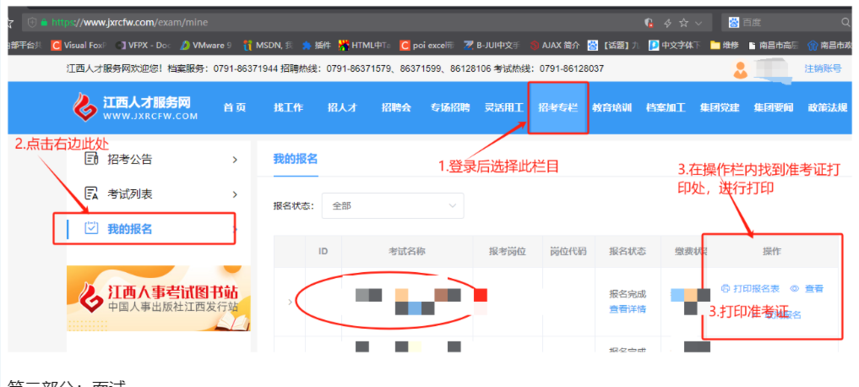This screenshot has height=387, width=859.
Task: Open the 中文字体 bookmark
Action: pyautogui.click(x=675, y=45)
